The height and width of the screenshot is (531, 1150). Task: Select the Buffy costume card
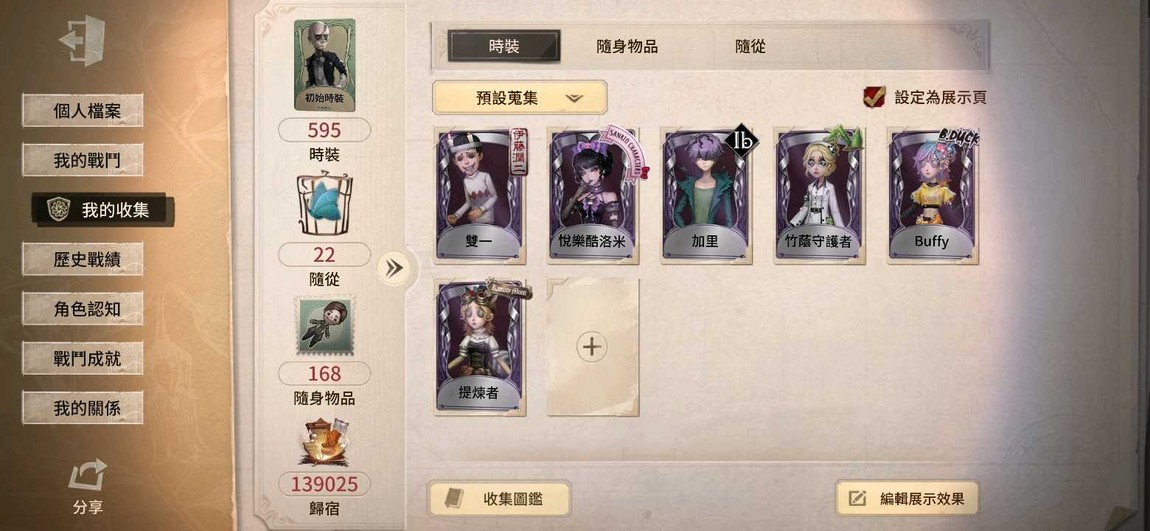pos(932,196)
